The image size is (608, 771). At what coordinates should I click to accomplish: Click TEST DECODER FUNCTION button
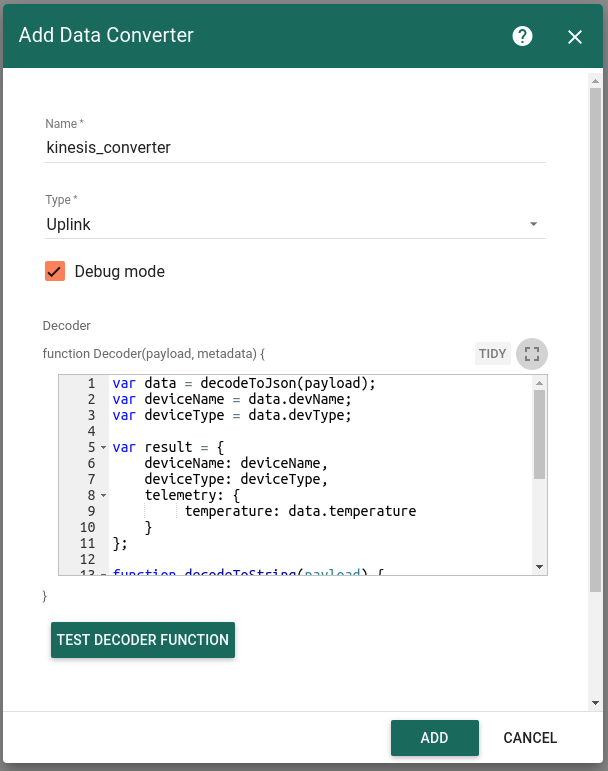[143, 640]
